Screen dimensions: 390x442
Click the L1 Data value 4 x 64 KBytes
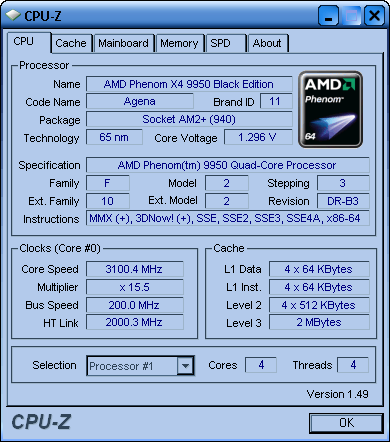coord(319,269)
